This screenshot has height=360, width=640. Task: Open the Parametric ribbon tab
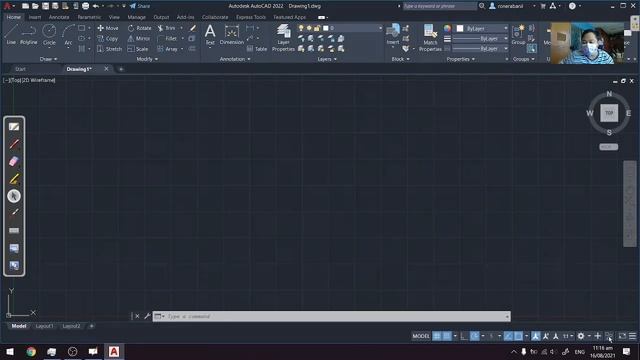89,17
